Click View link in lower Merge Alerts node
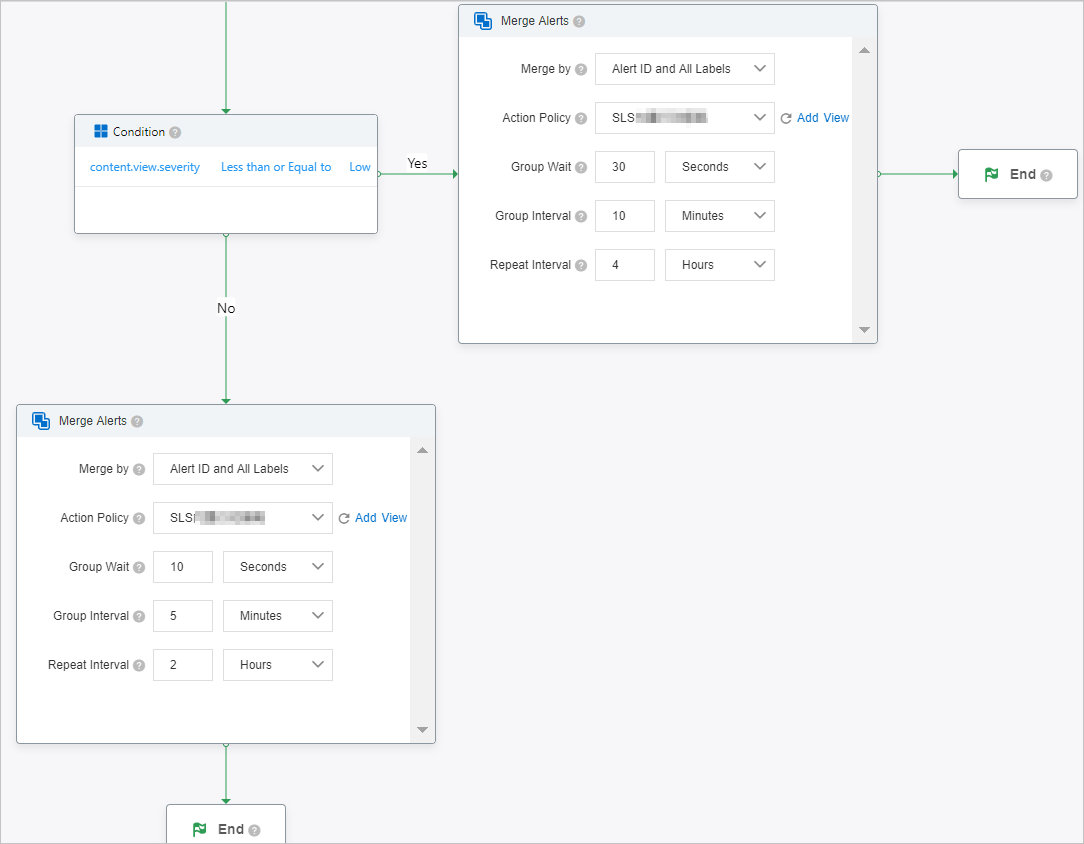Screen dimensions: 1084x844 click(394, 518)
